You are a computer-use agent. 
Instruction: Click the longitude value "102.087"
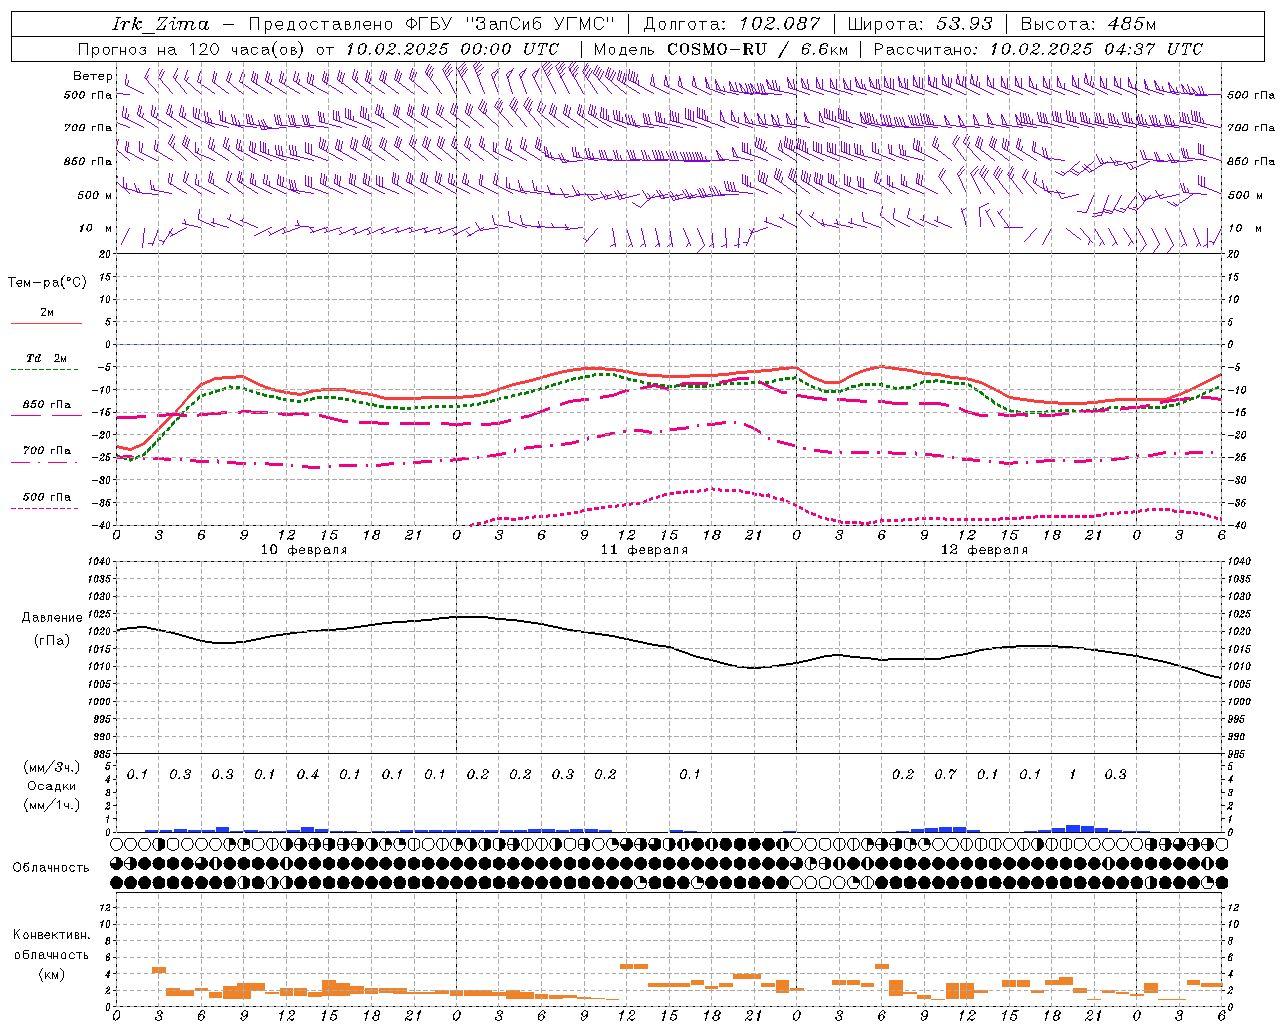(780, 24)
